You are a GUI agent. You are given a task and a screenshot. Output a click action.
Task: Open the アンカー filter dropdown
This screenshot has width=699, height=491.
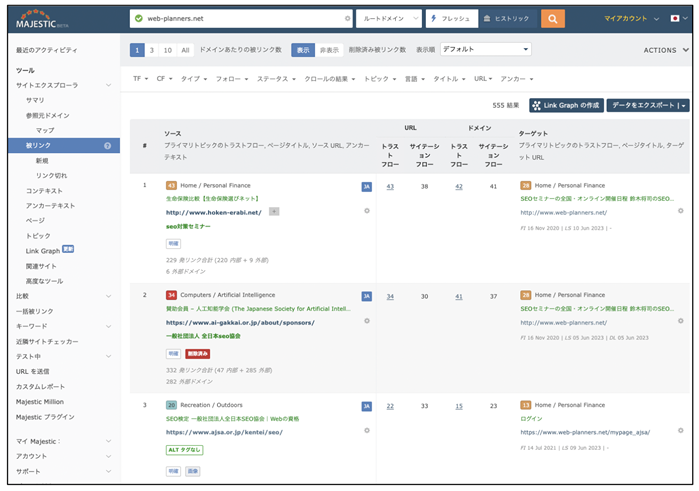(x=517, y=79)
